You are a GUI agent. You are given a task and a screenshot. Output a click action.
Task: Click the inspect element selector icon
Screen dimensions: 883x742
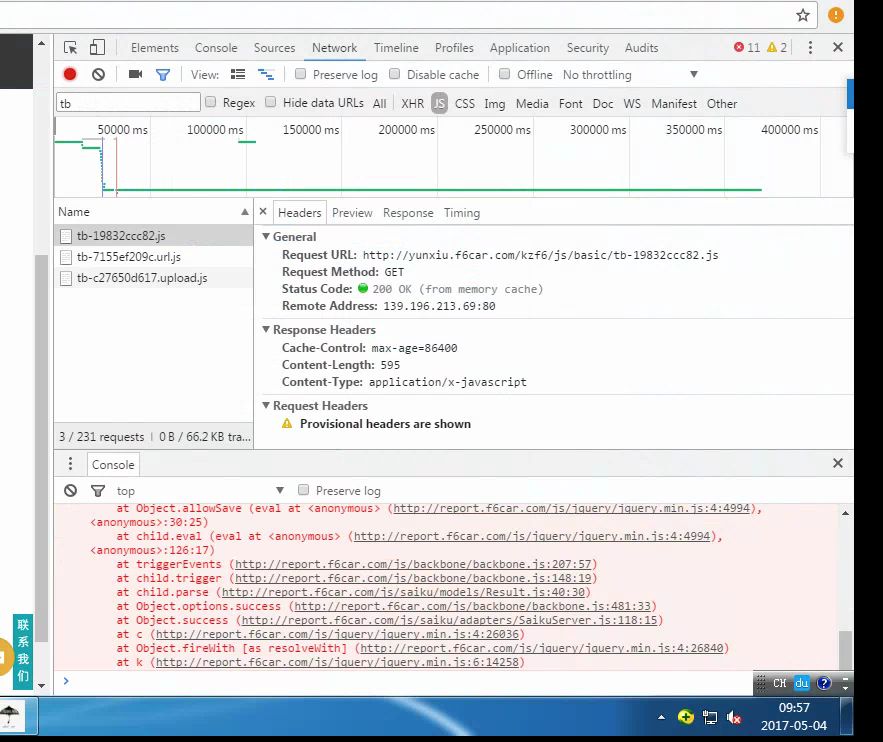[70, 48]
